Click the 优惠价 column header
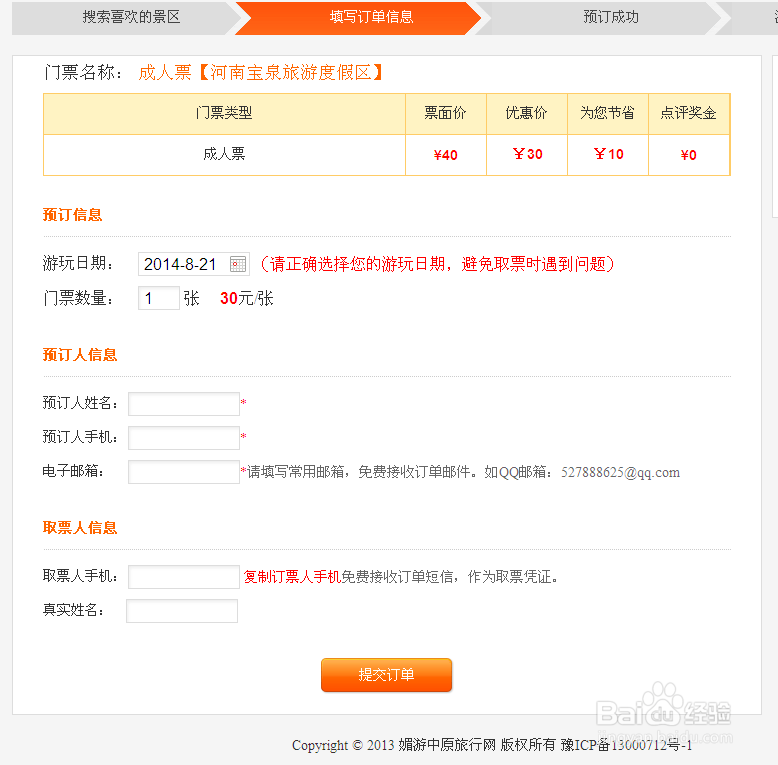This screenshot has width=778, height=765. [x=526, y=114]
